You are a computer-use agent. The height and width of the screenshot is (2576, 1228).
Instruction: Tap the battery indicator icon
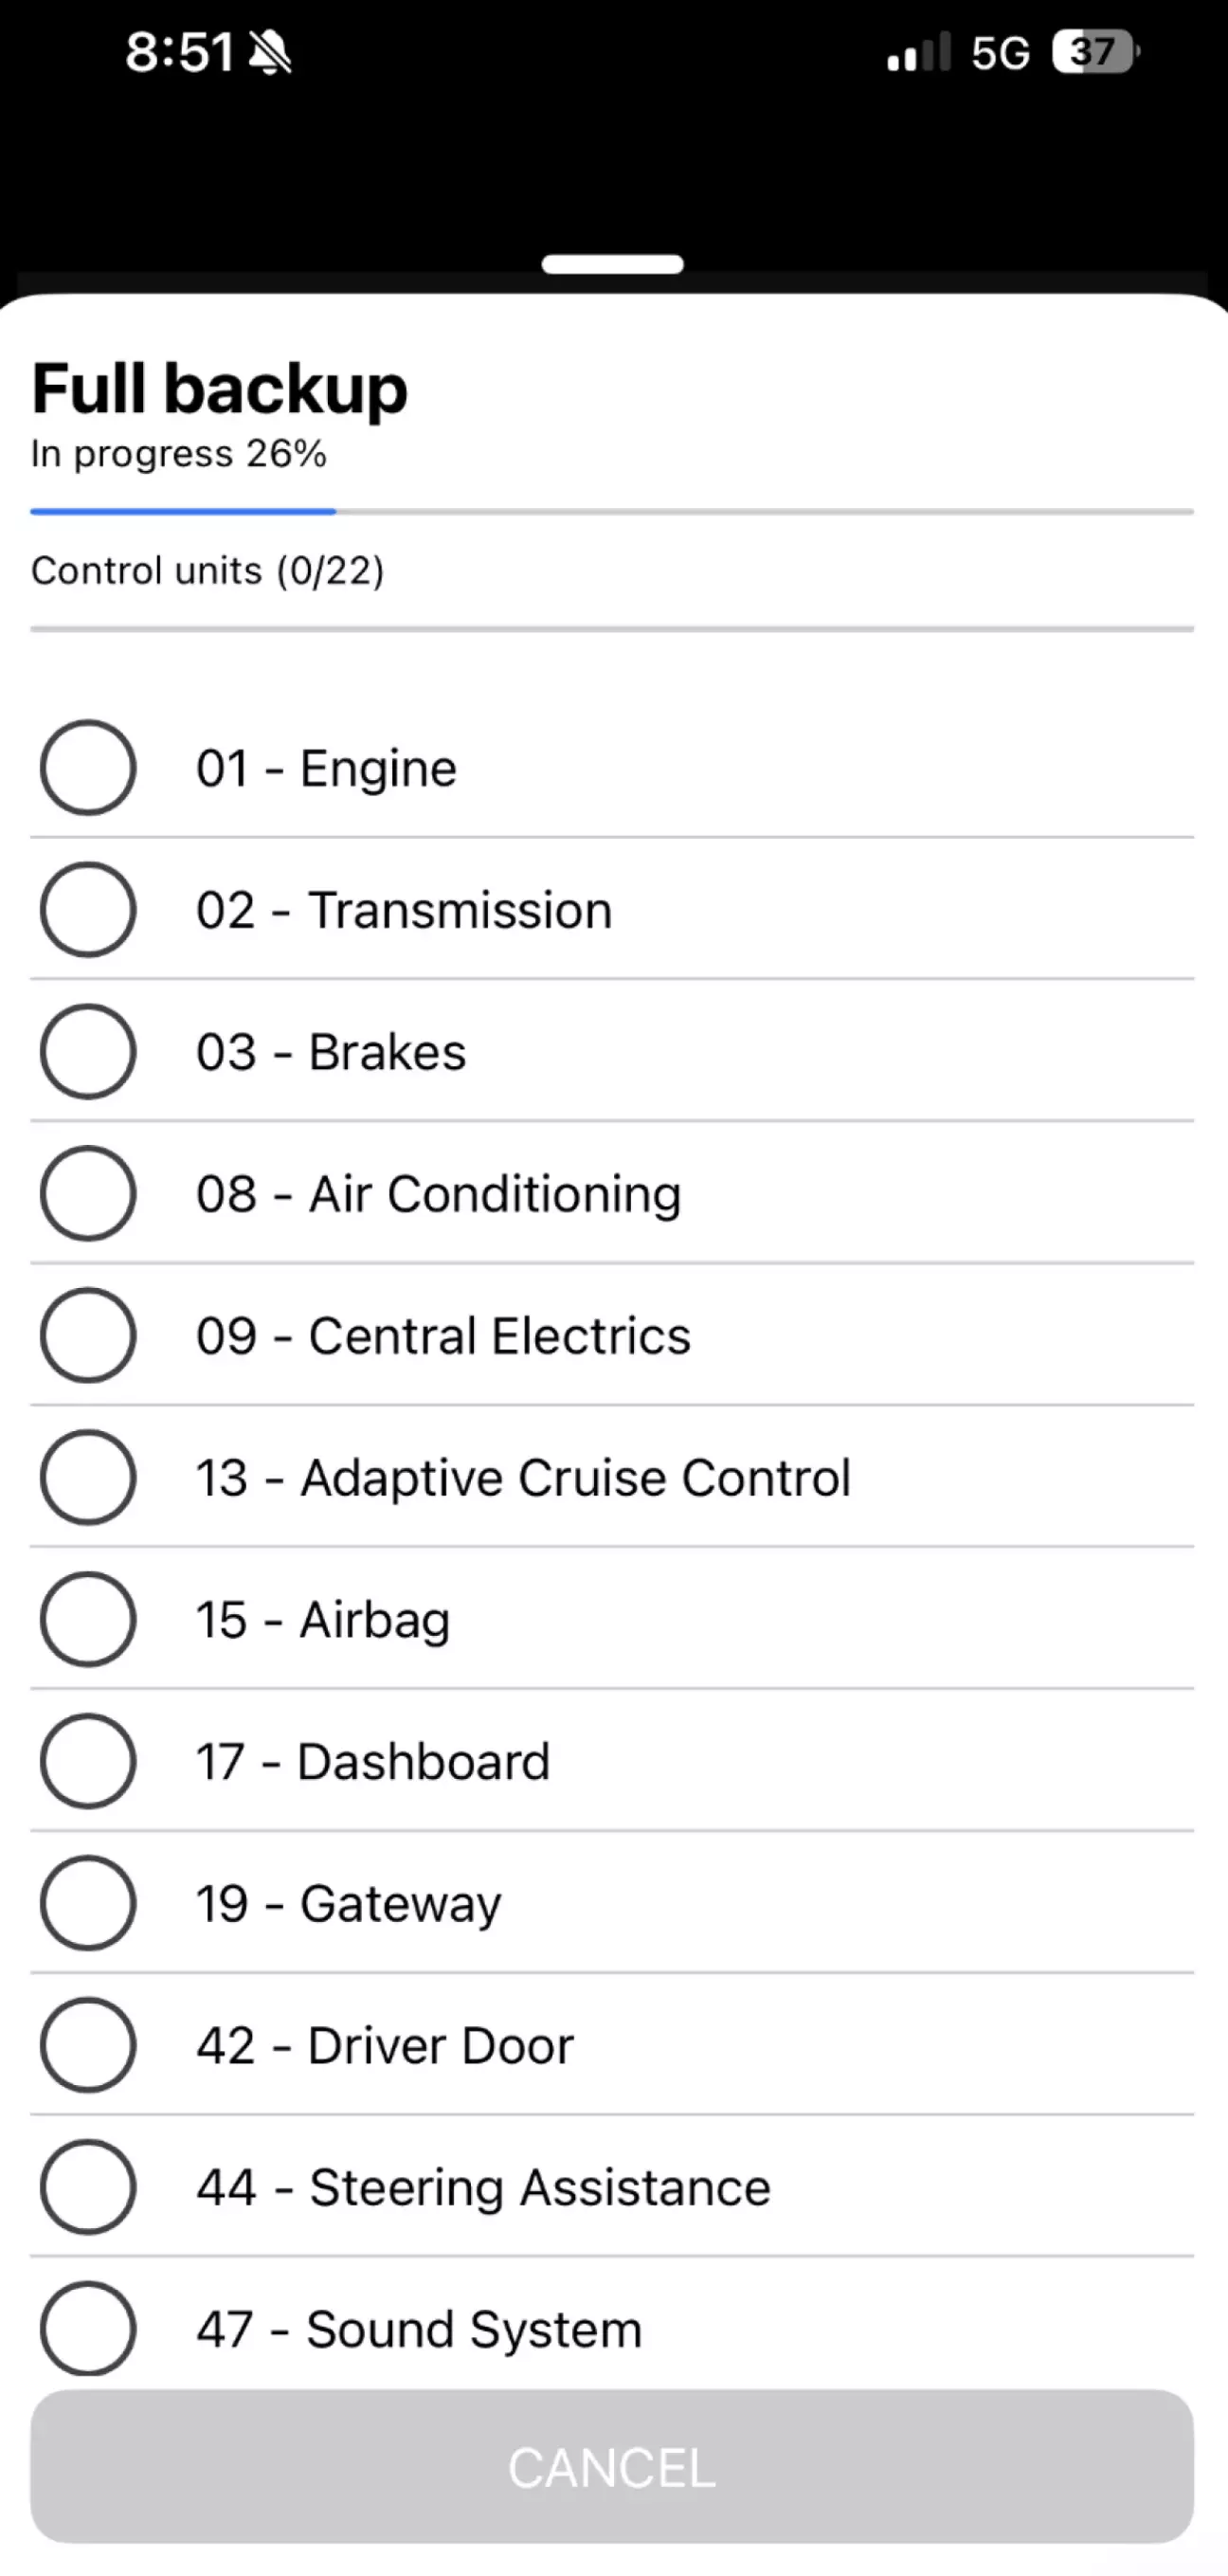pyautogui.click(x=1095, y=52)
